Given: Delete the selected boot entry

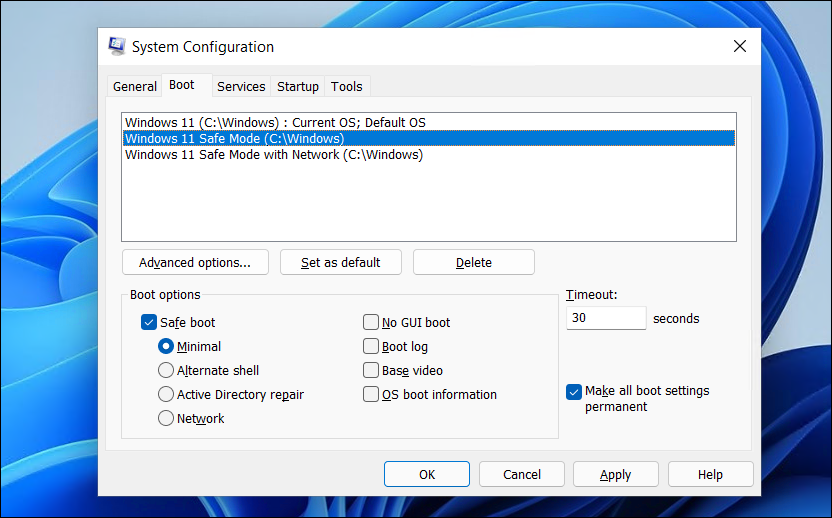Looking at the screenshot, I should click(473, 263).
